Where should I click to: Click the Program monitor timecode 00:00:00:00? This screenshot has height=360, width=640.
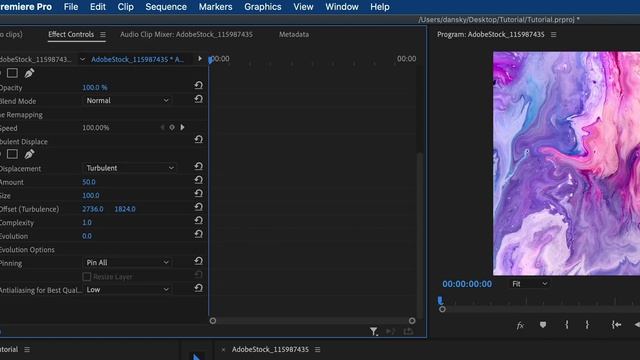pyautogui.click(x=467, y=284)
